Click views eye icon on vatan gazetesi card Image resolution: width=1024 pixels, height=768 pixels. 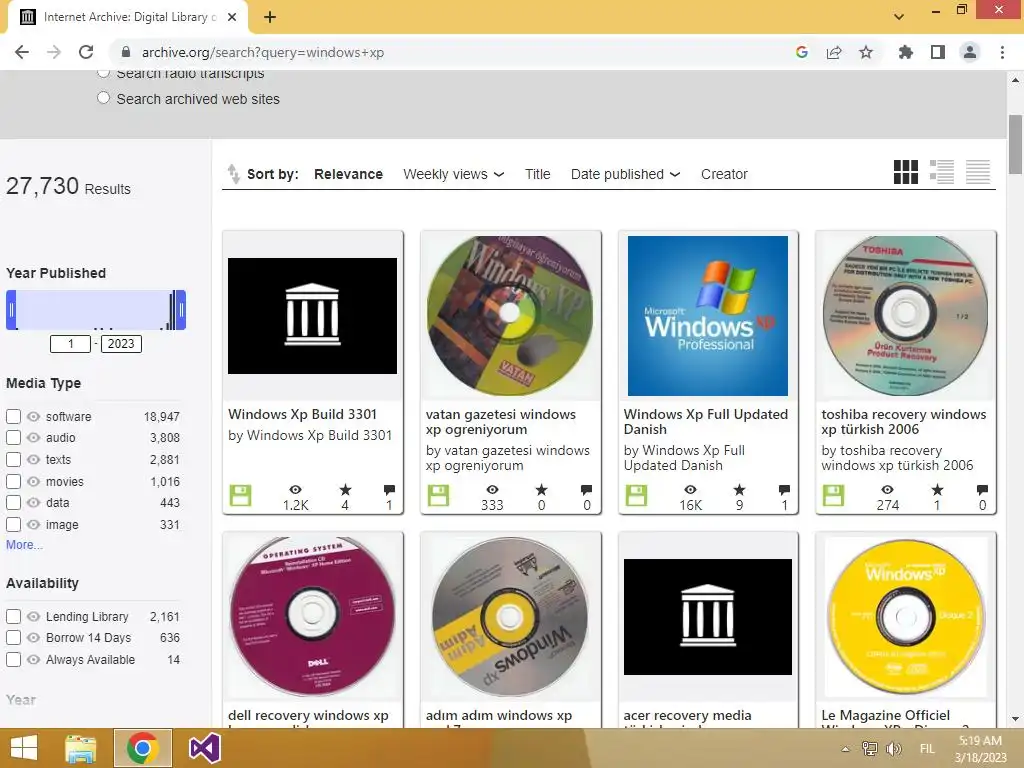tap(492, 490)
